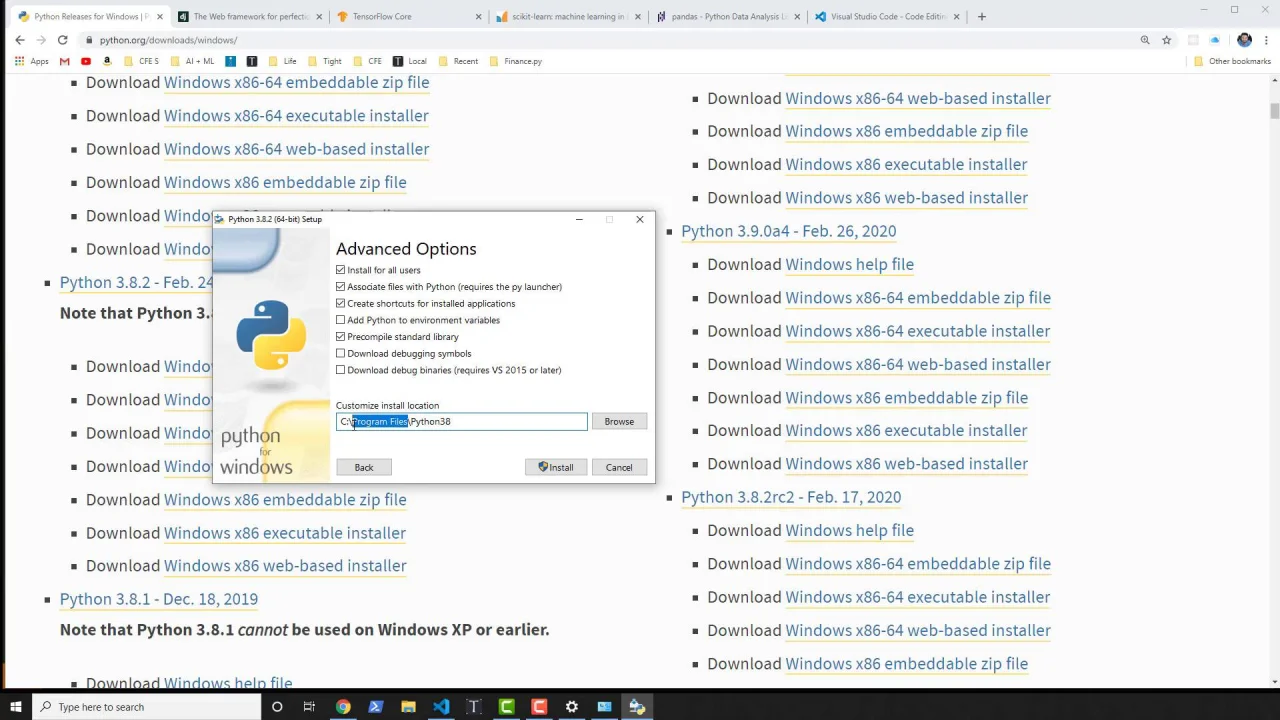Open Tight bookmarks folder
This screenshot has width=1280, height=720.
pyautogui.click(x=324, y=61)
